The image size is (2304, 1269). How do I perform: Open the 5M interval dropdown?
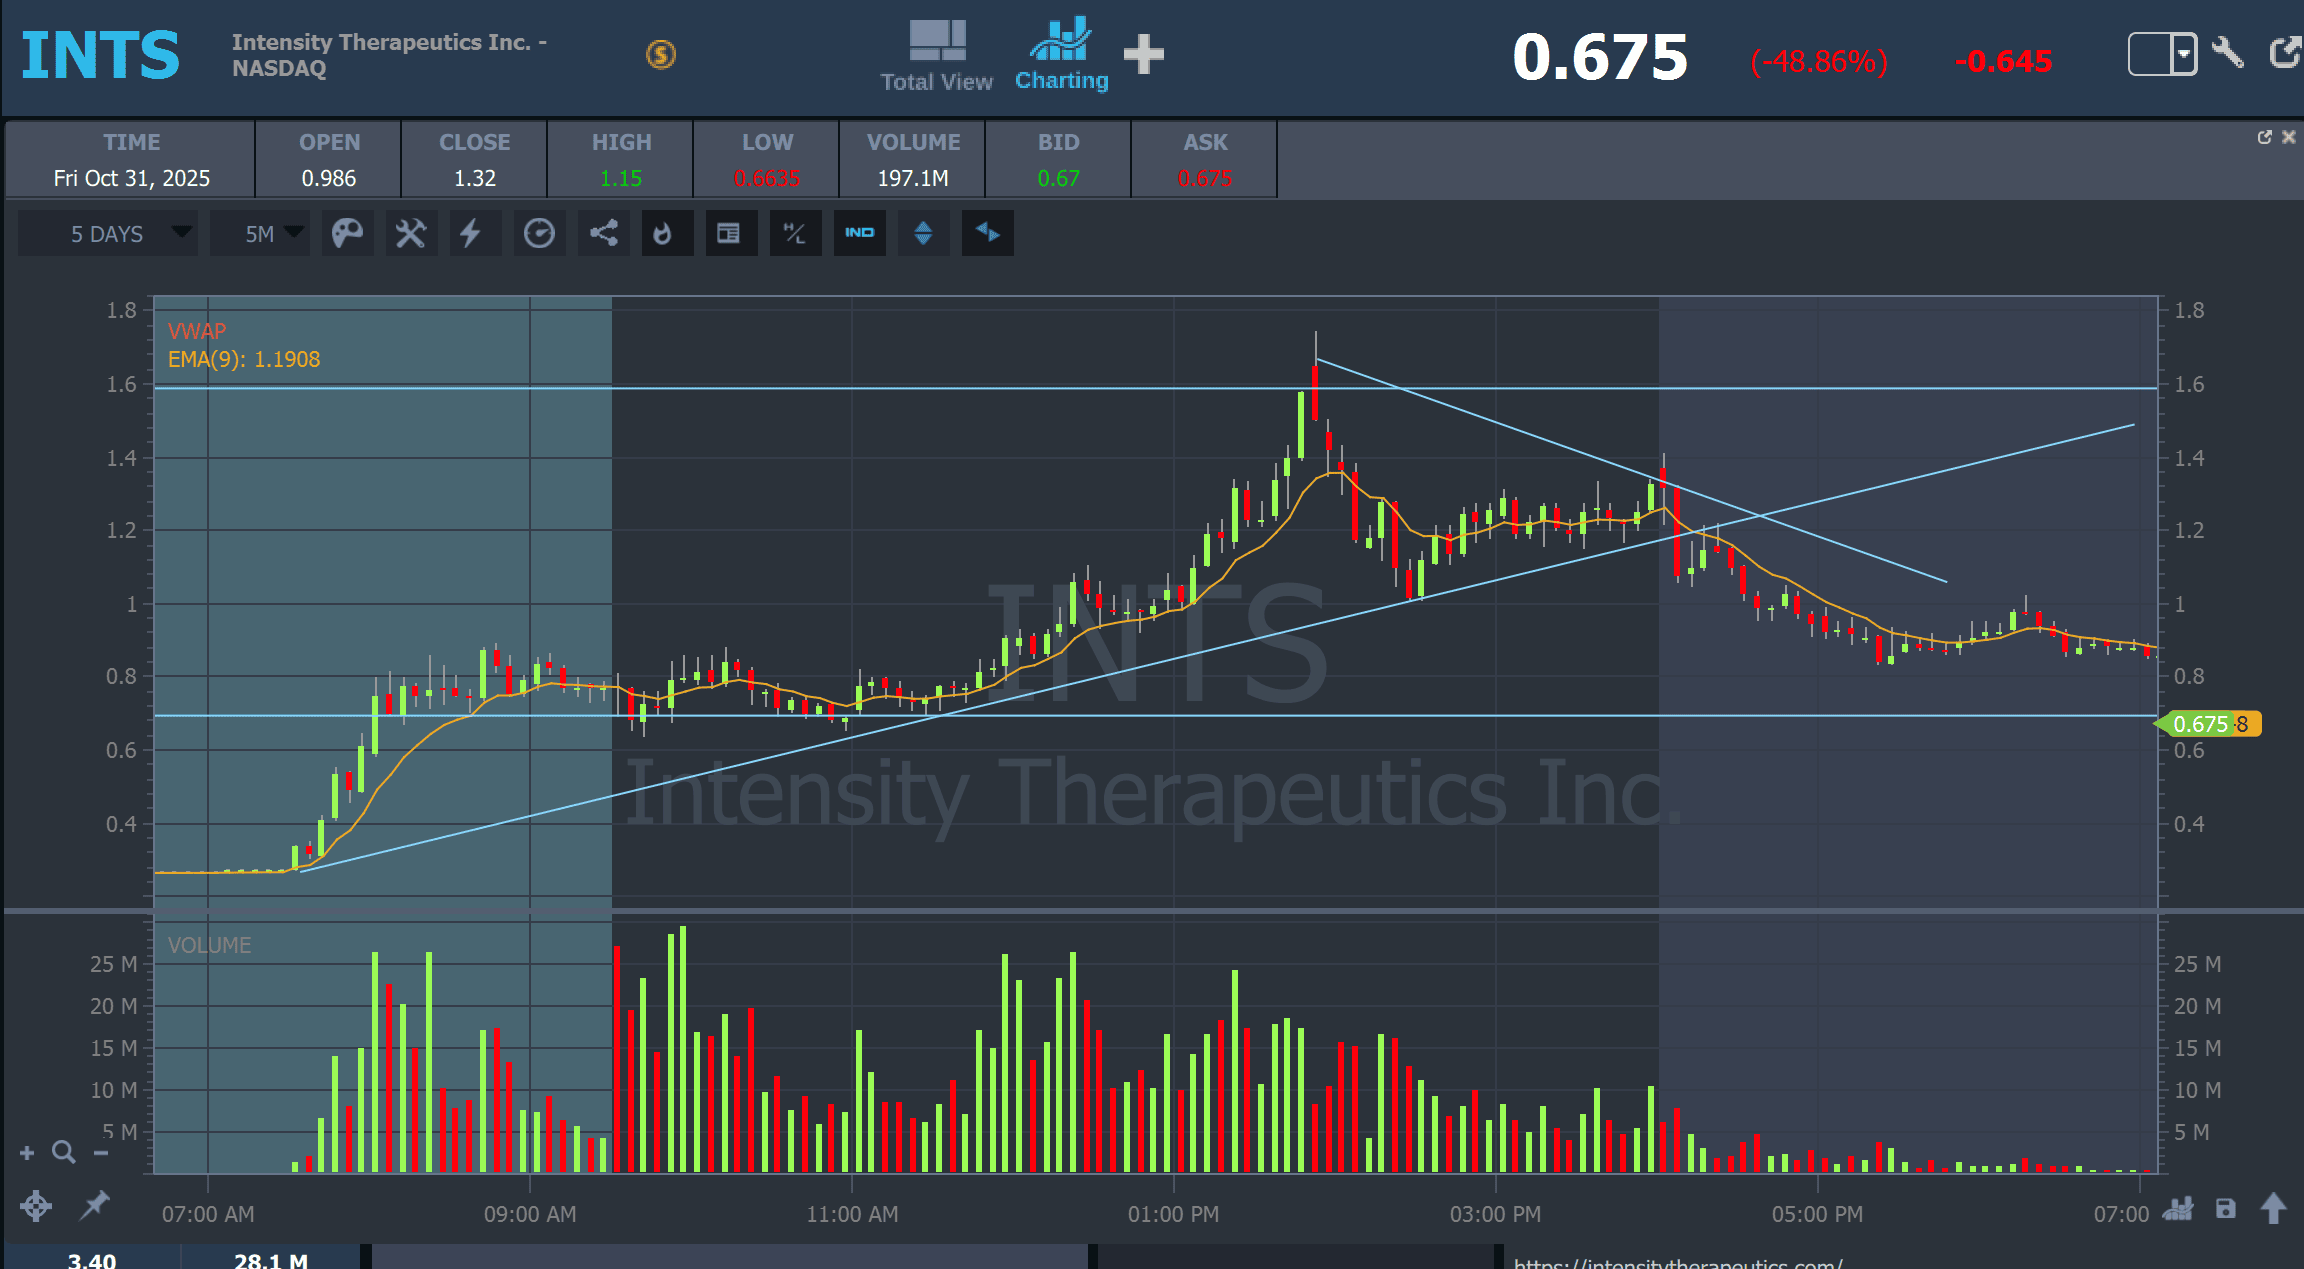[260, 233]
